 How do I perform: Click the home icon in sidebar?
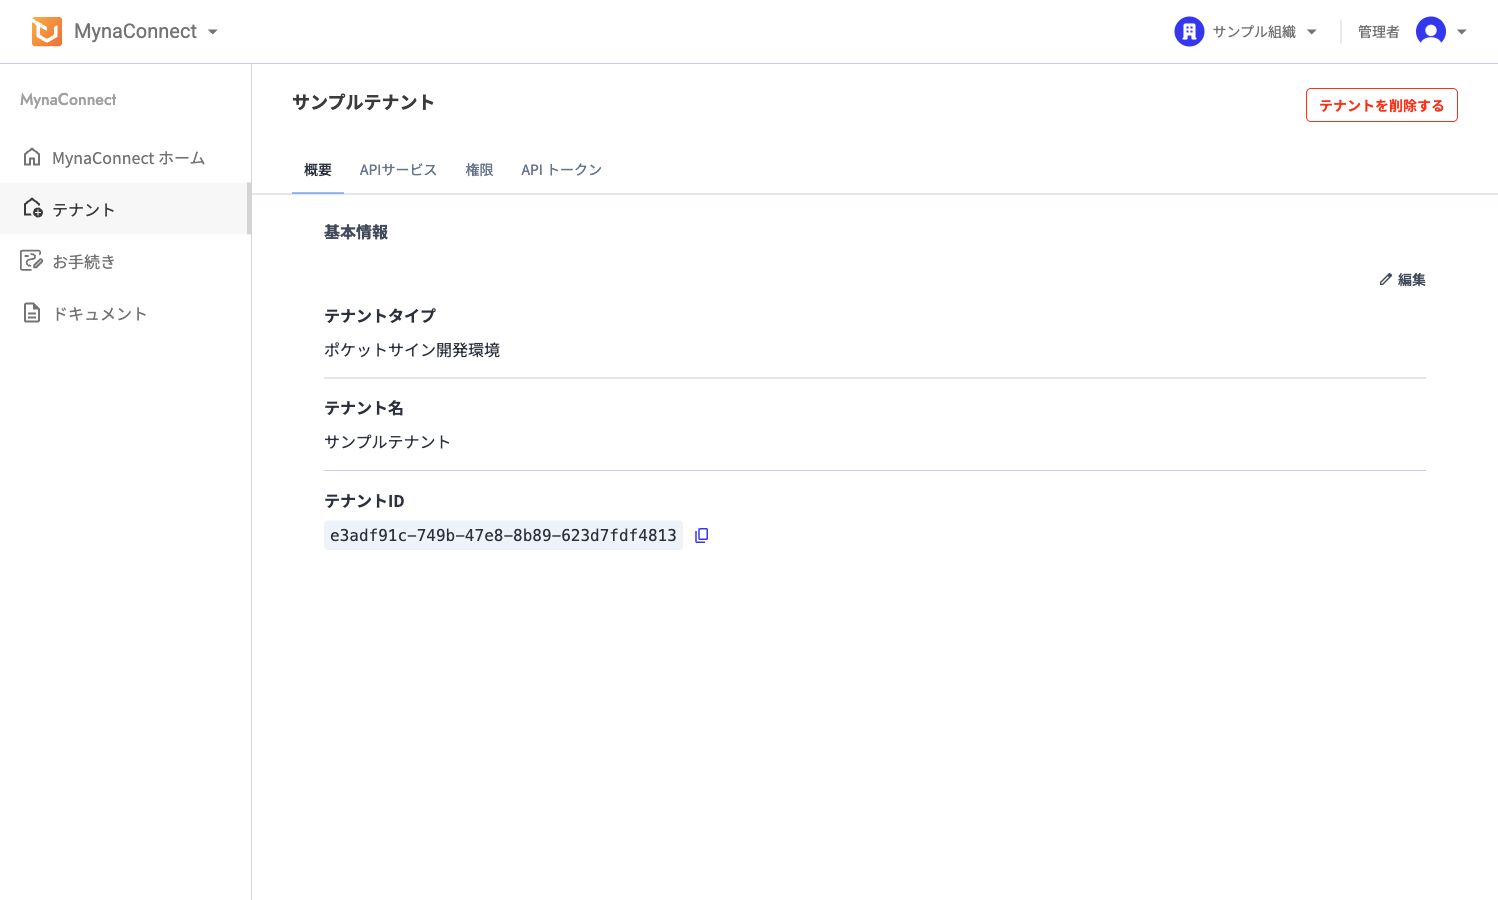[32, 157]
